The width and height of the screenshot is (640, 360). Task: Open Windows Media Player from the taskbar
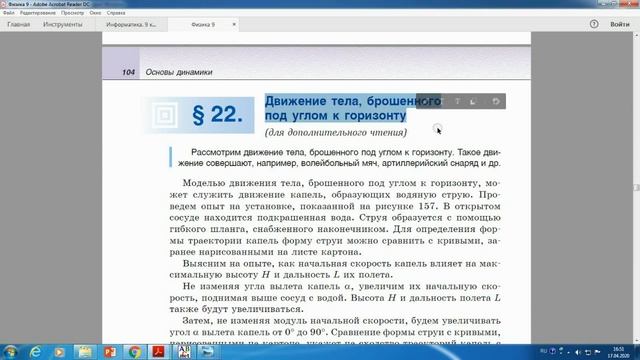[59, 352]
